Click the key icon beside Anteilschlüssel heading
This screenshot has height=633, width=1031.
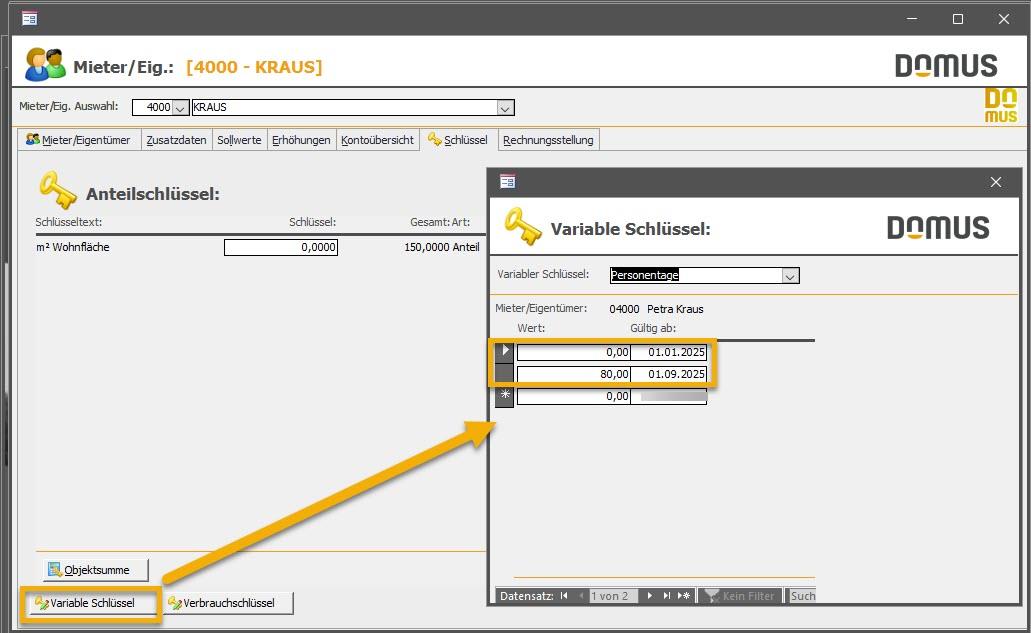[x=58, y=189]
